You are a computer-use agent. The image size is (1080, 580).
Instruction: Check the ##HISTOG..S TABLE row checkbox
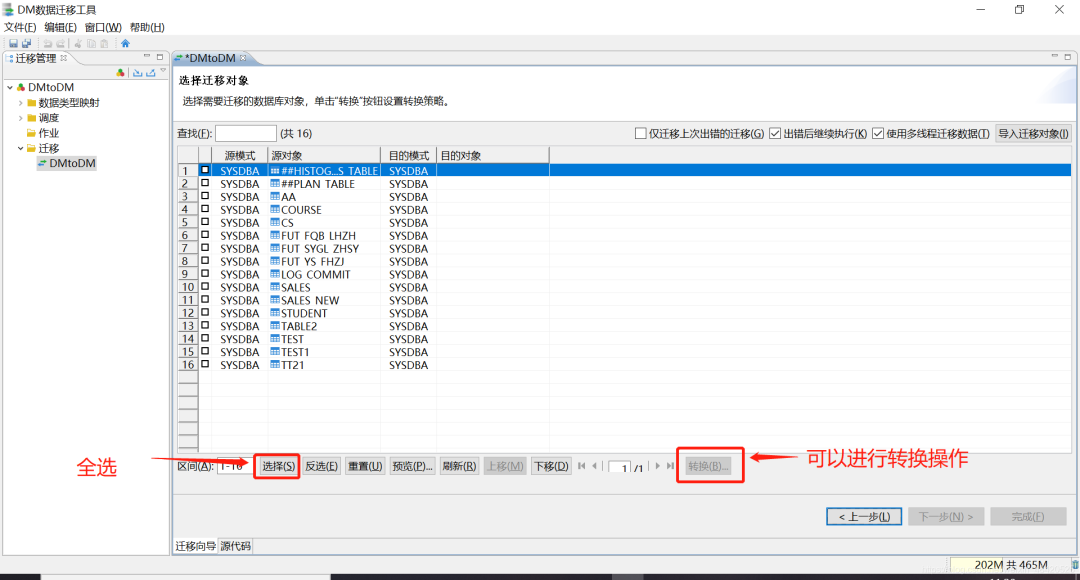[x=205, y=170]
